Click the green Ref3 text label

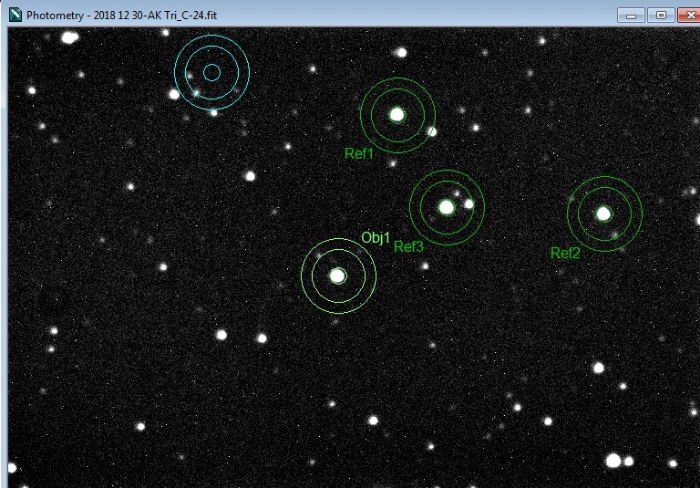408,247
